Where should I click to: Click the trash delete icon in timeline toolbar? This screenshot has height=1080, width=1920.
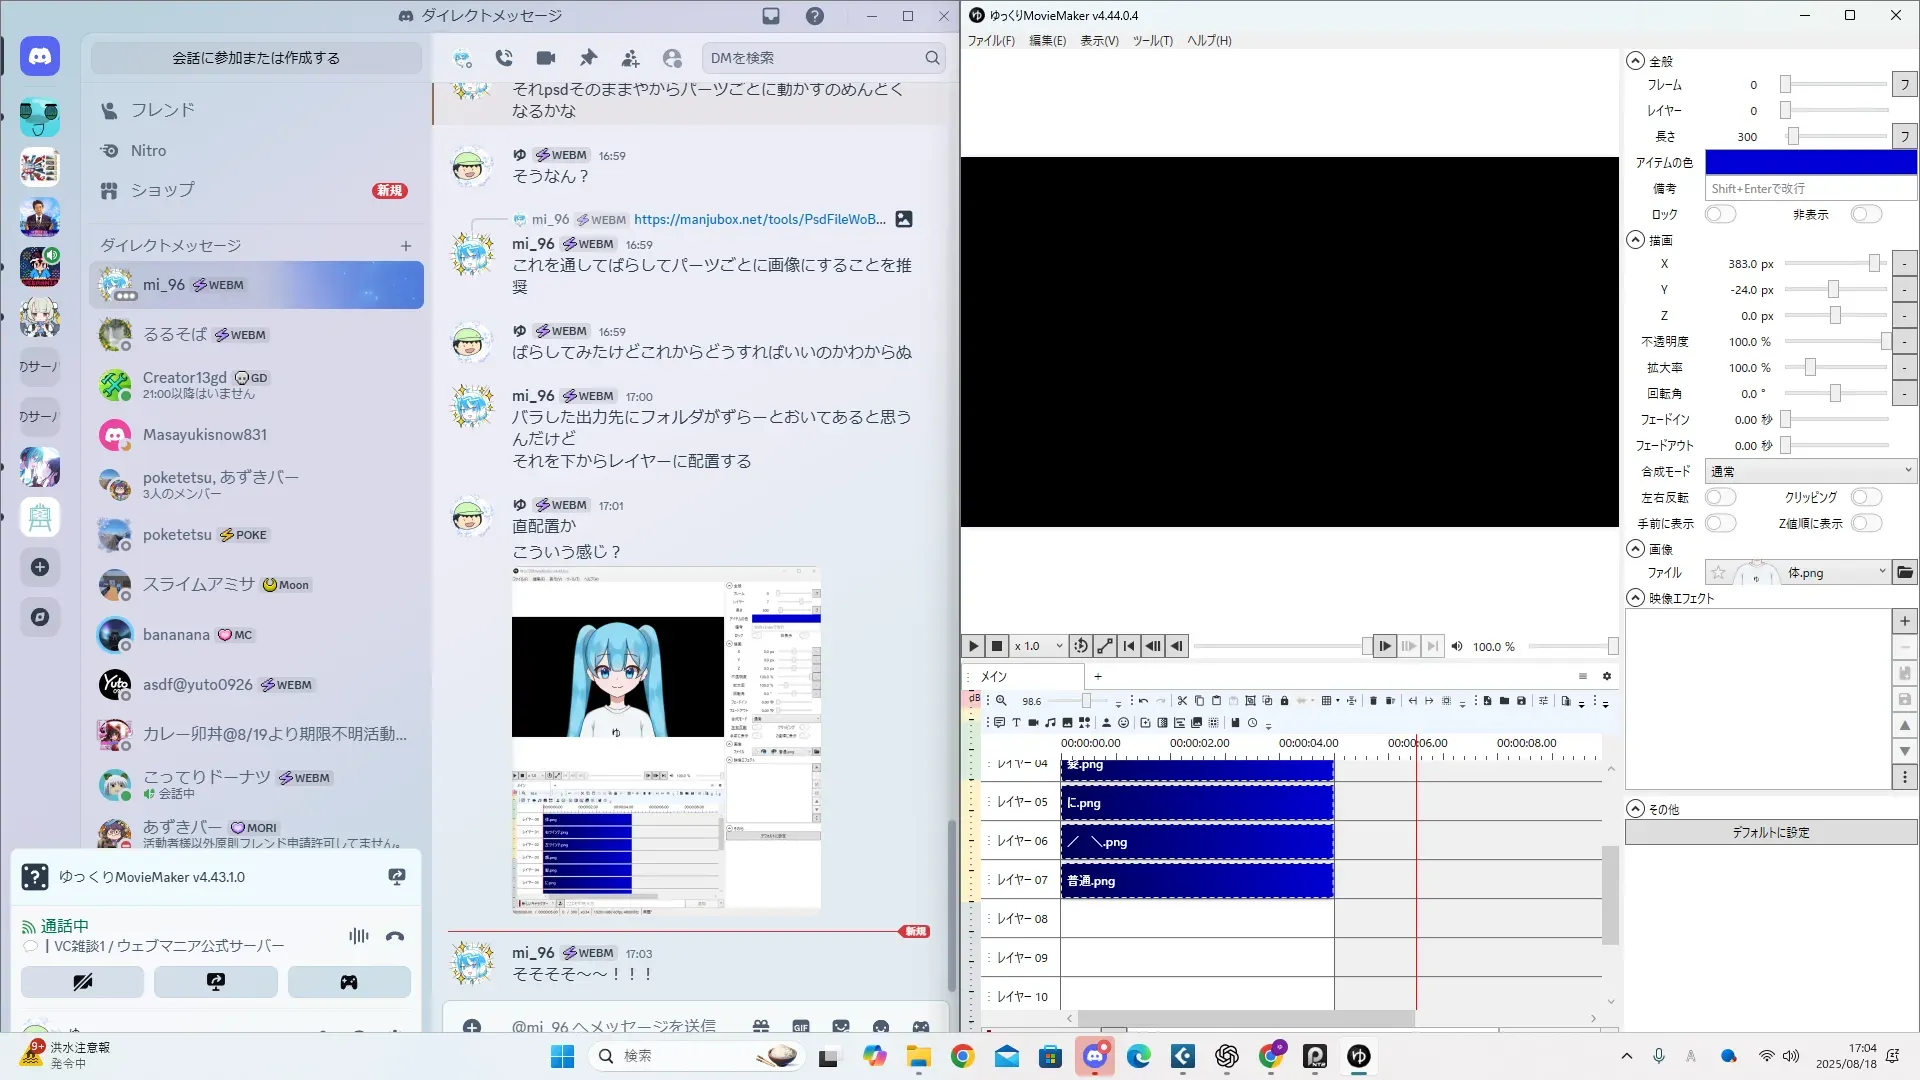[x=1373, y=701]
